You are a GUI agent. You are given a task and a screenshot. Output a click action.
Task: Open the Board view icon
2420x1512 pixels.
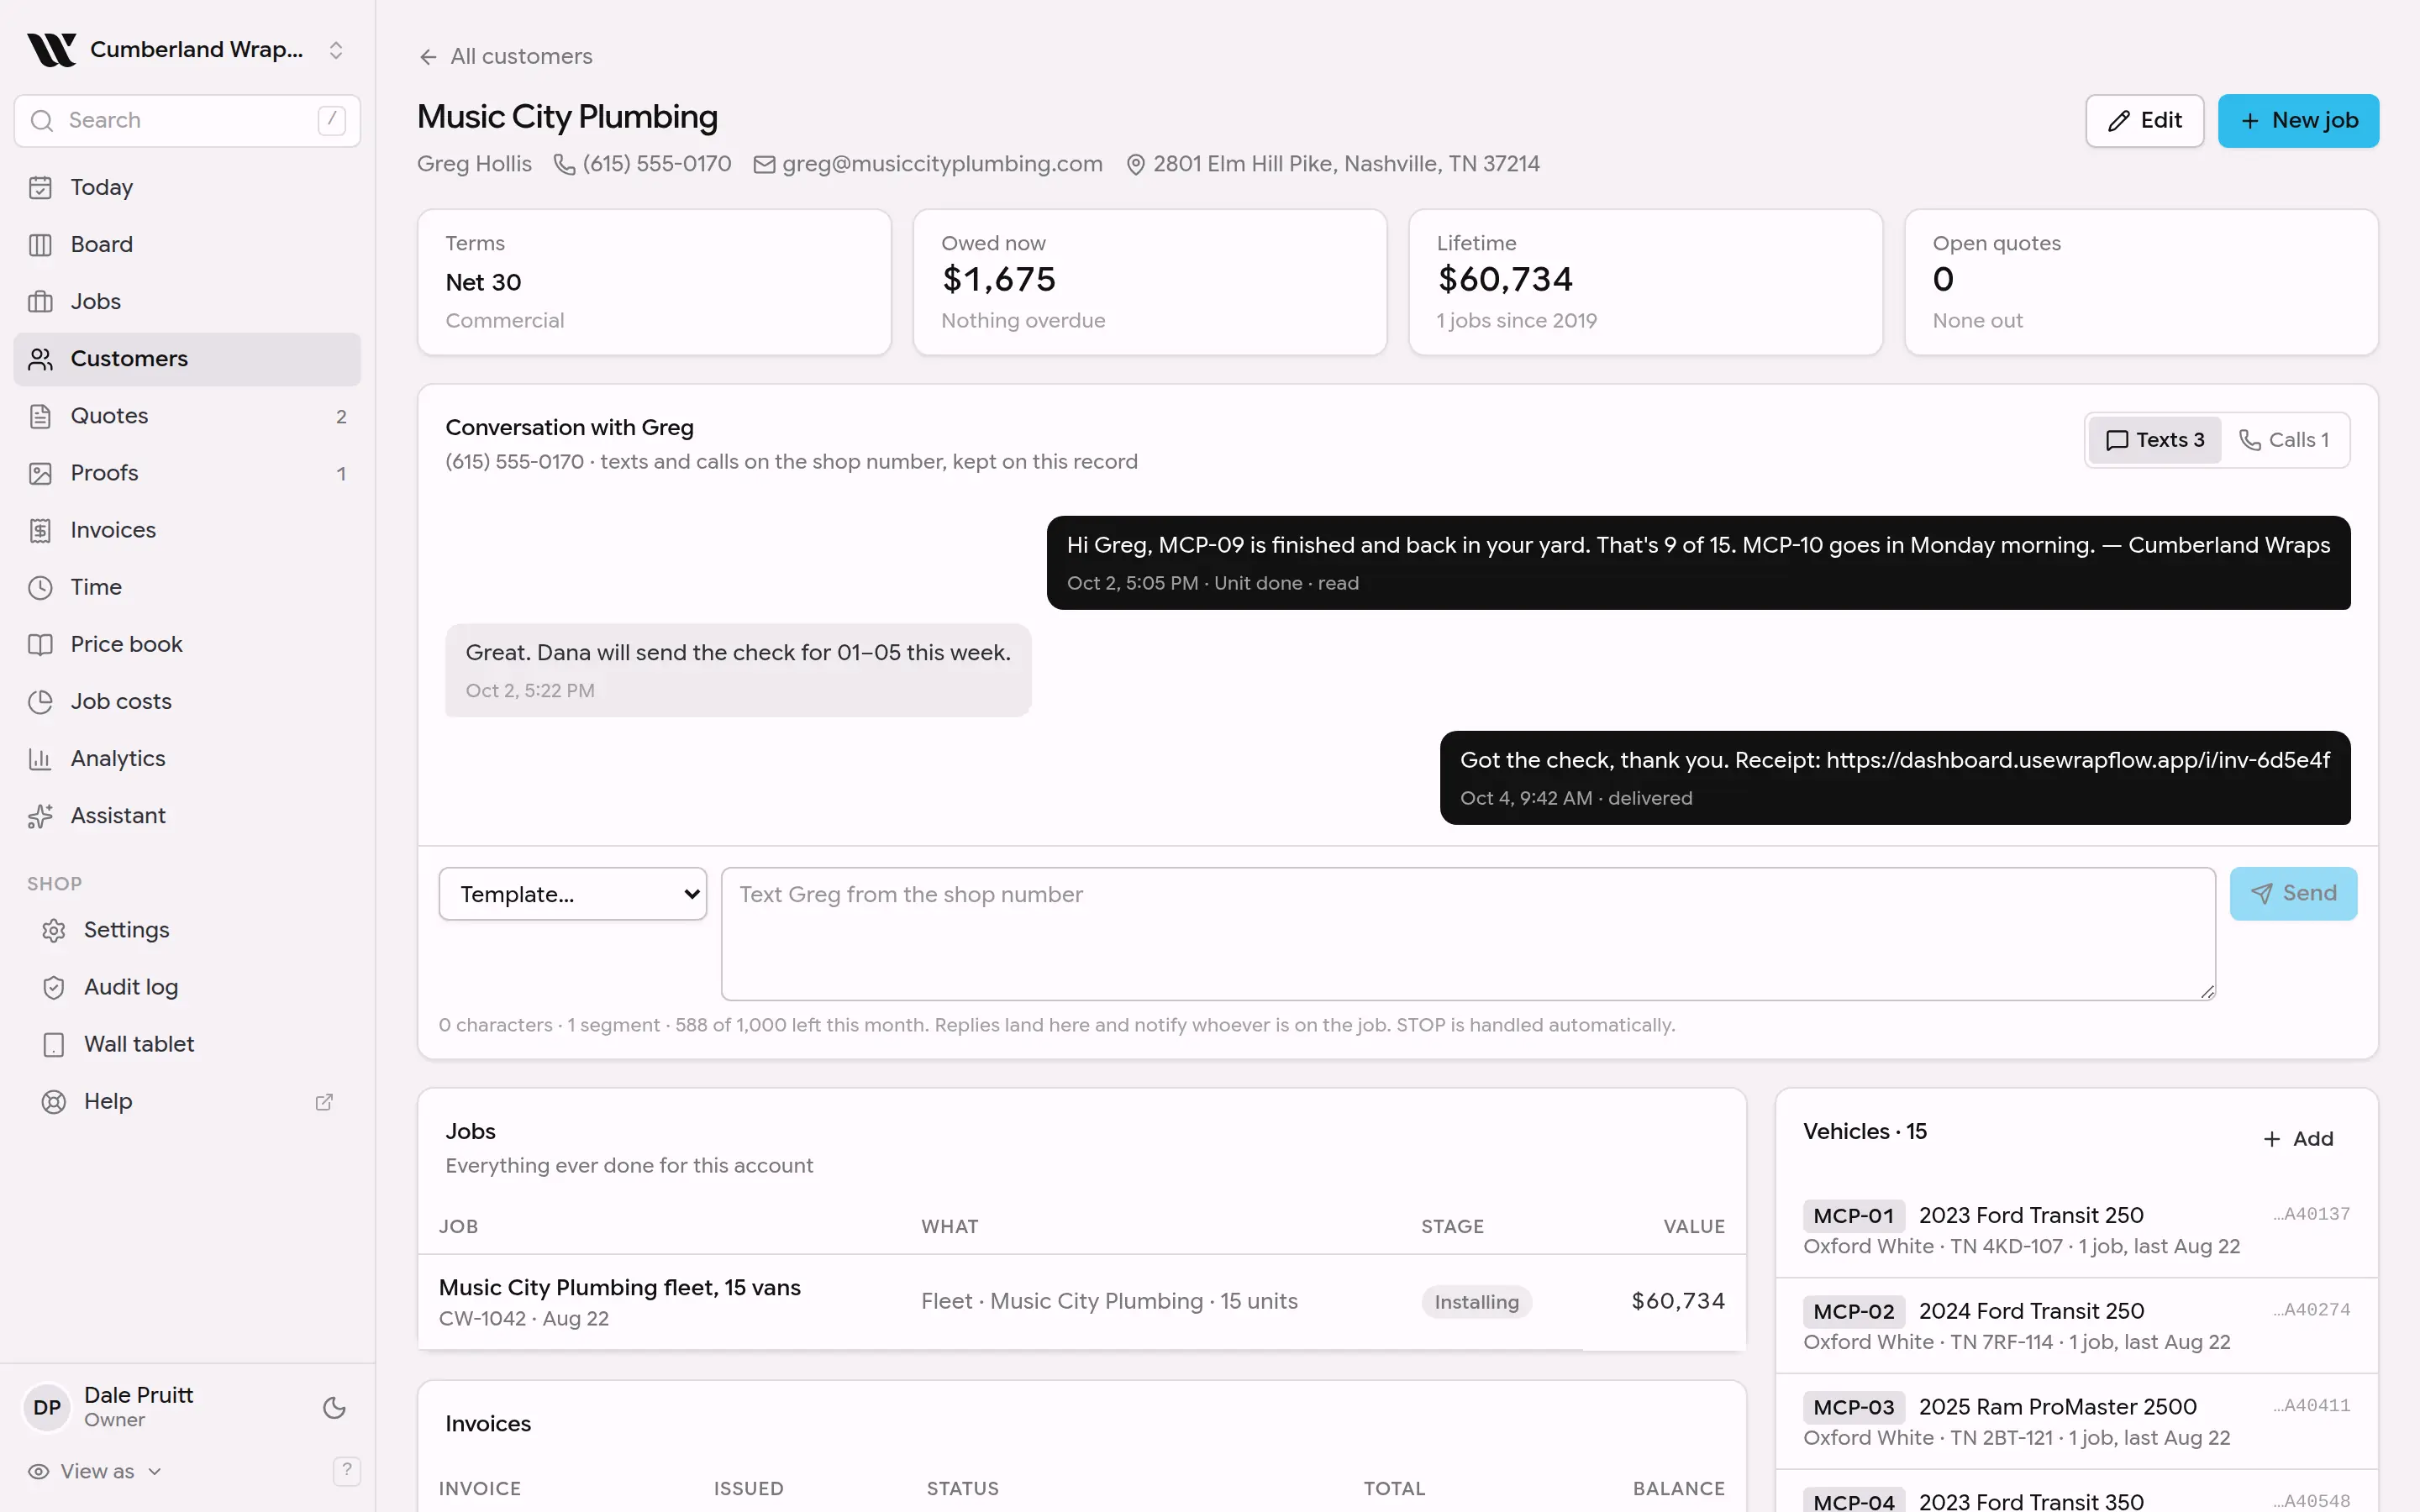click(40, 244)
